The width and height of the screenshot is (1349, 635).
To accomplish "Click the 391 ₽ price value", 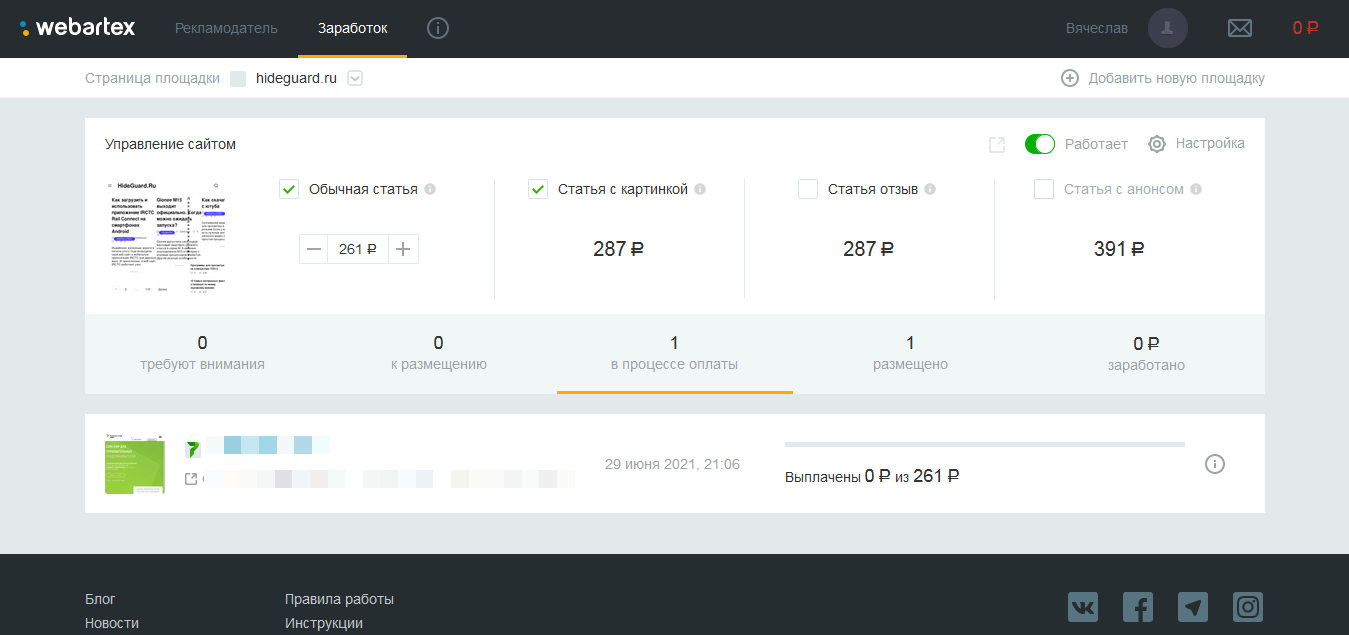I will point(1119,249).
